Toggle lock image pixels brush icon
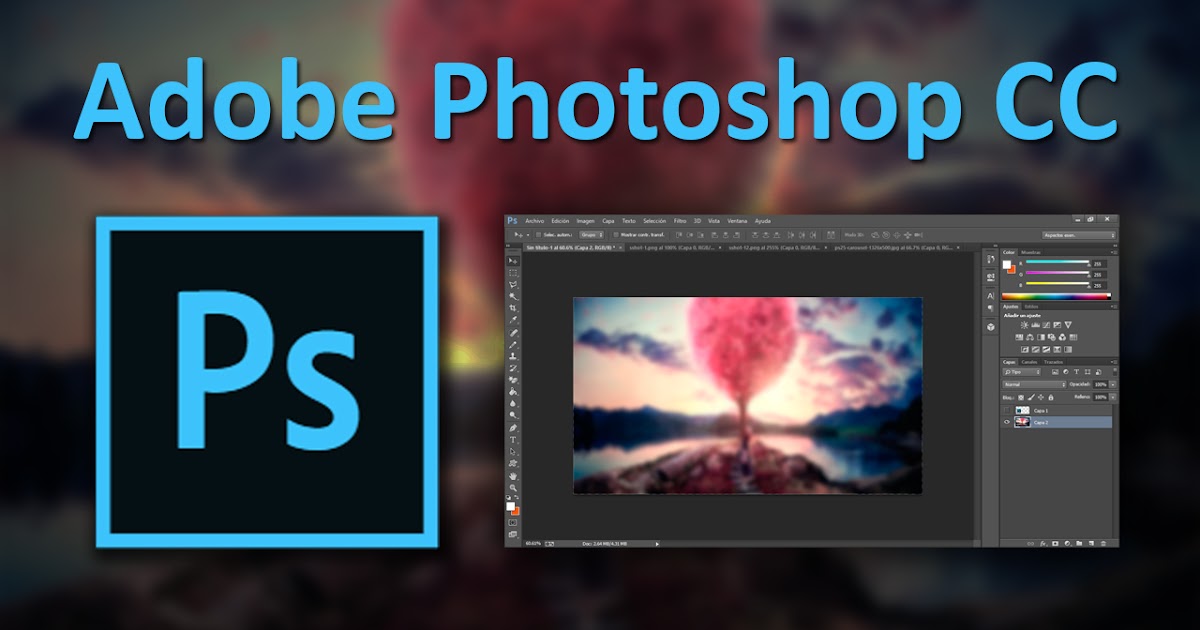Screen dimensions: 1200x630 1031,397
